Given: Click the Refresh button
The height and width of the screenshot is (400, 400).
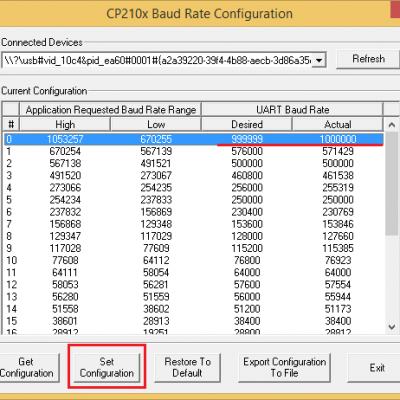Looking at the screenshot, I should coord(368,59).
